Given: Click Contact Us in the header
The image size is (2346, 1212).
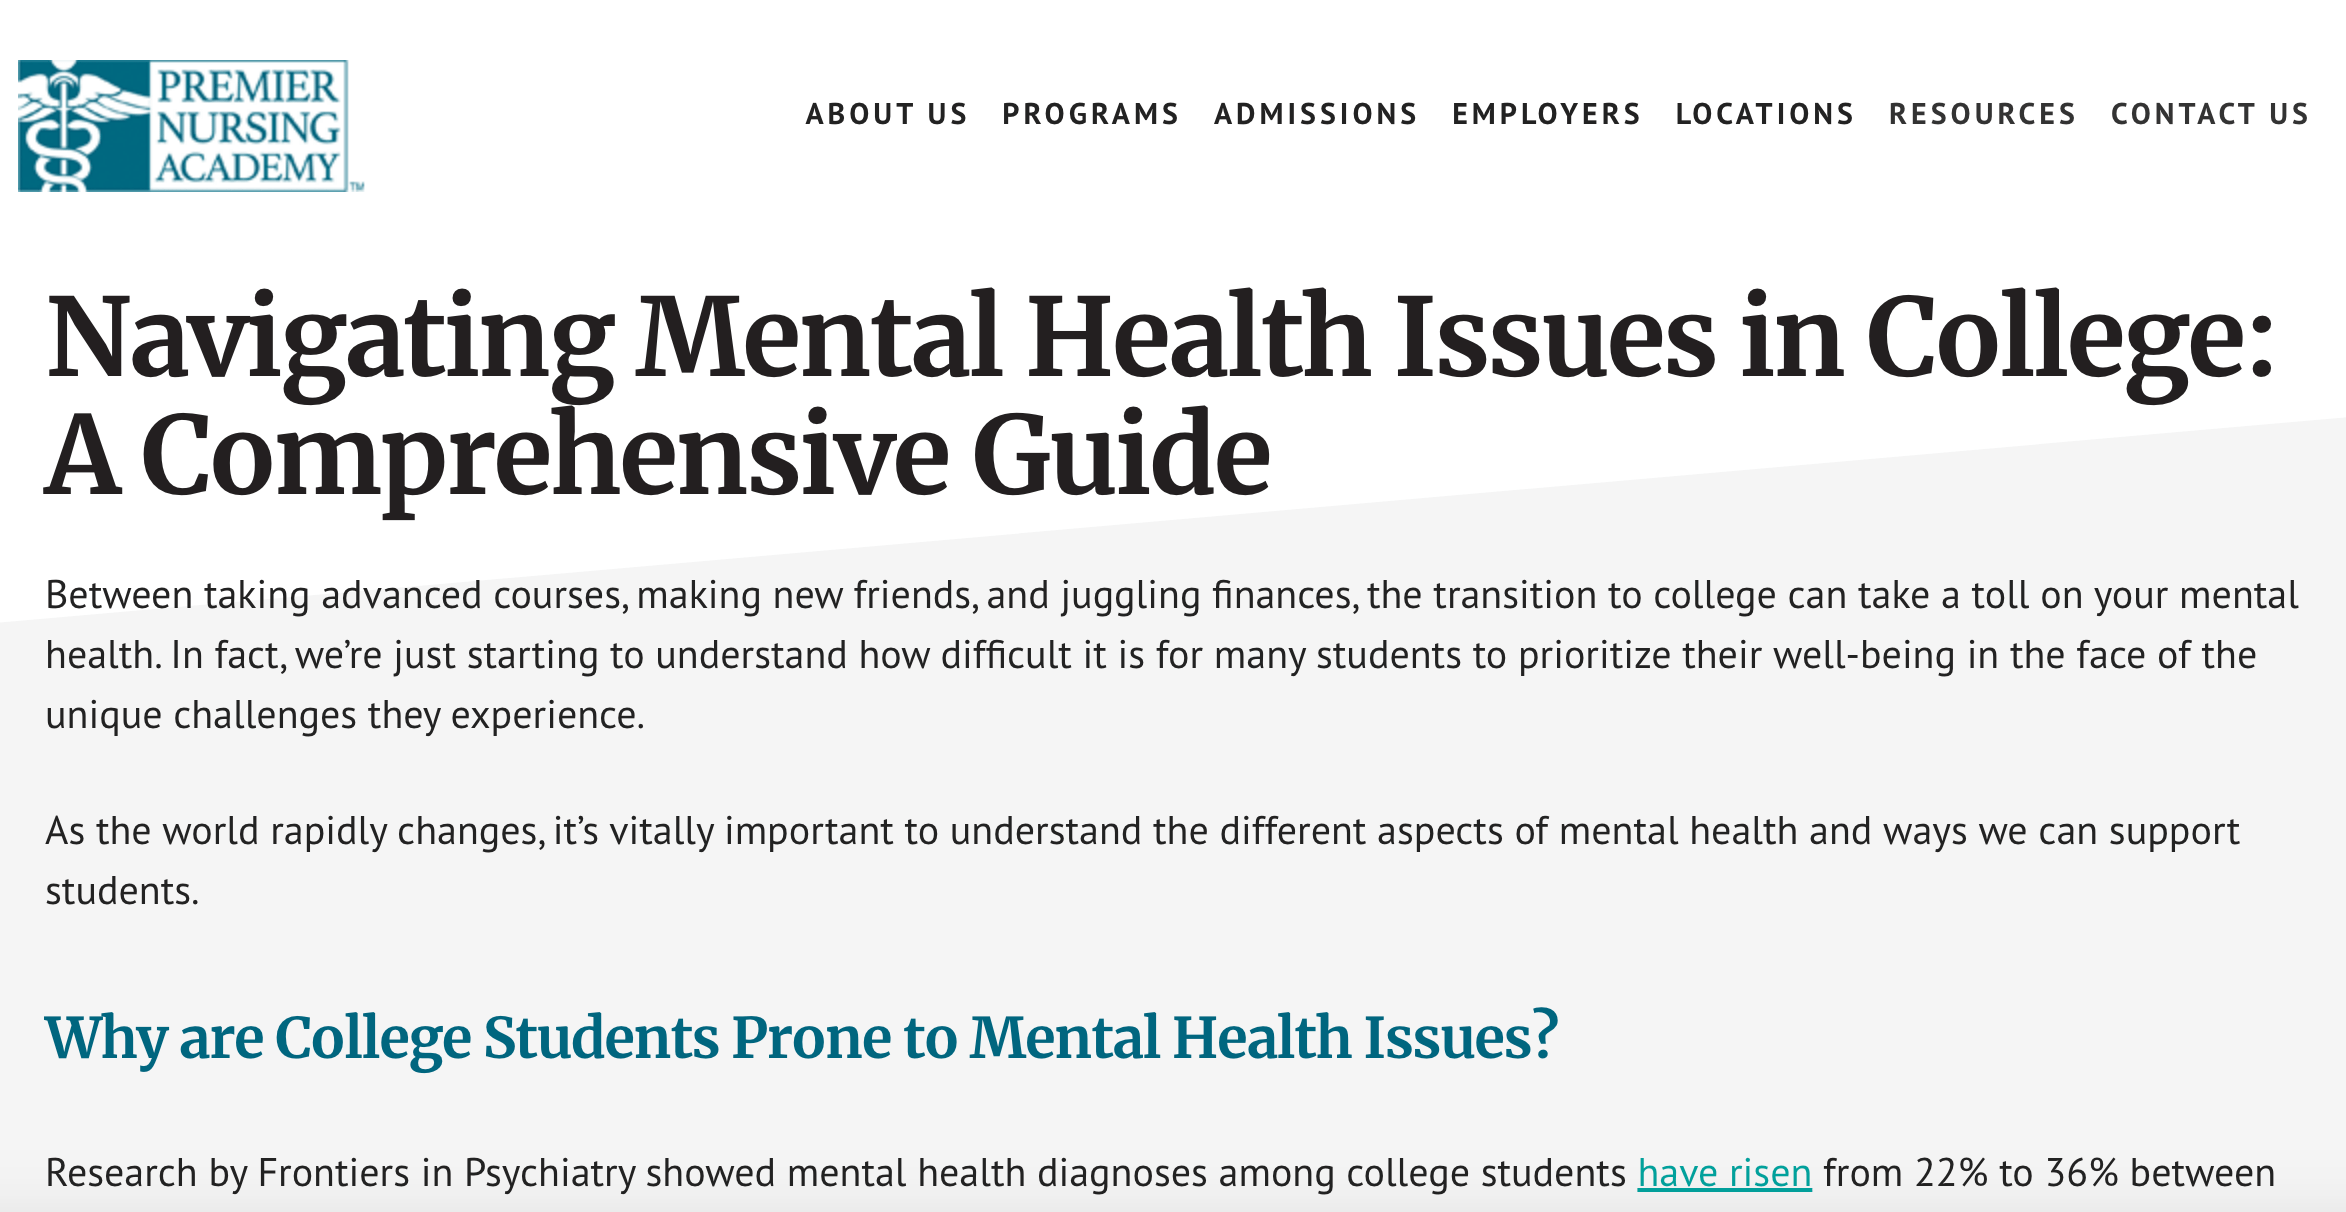Looking at the screenshot, I should (x=2210, y=114).
